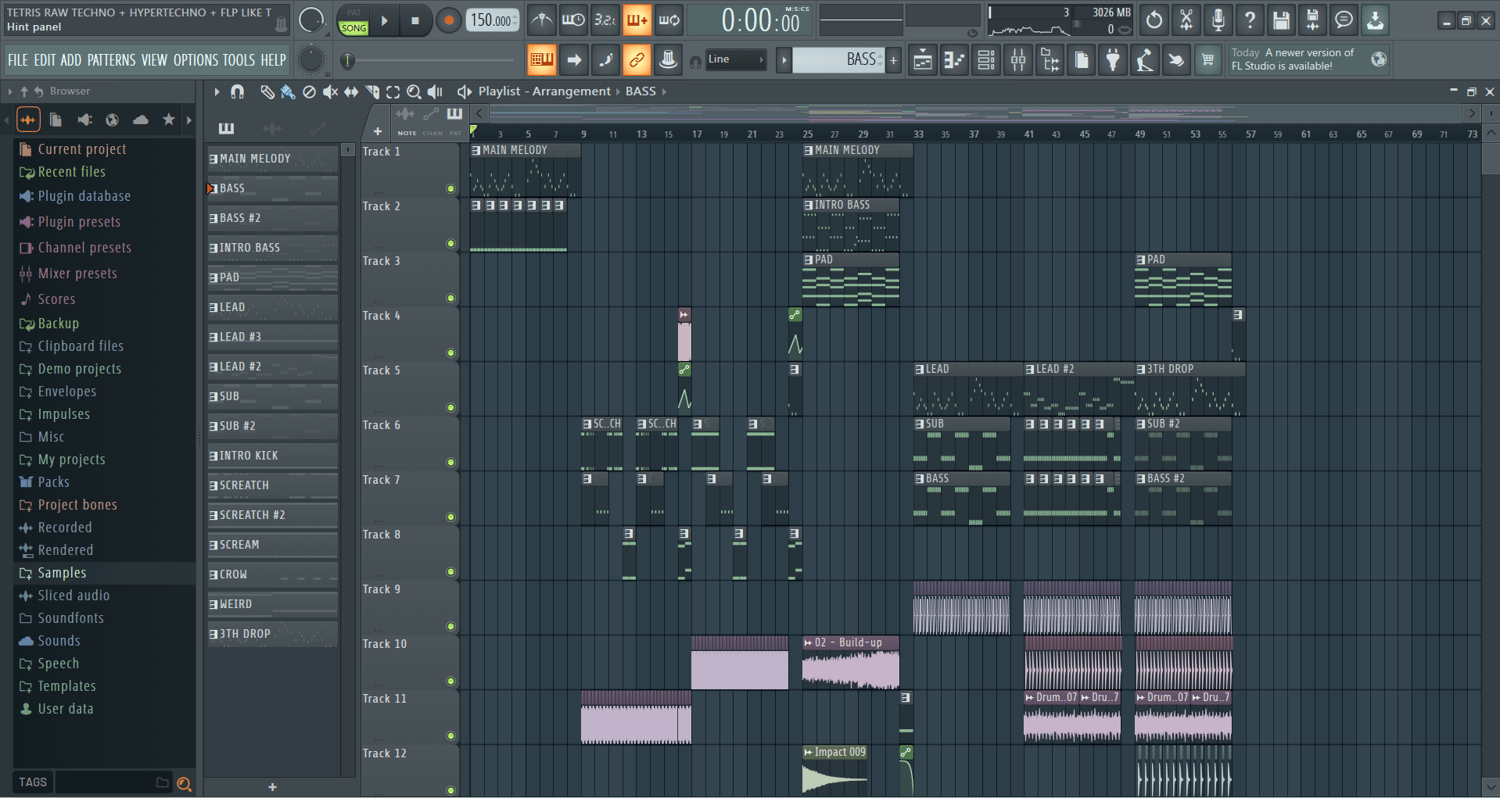Switch PAT/SONG mode toggle
Image resolution: width=1500 pixels, height=798 pixels.
coord(354,21)
